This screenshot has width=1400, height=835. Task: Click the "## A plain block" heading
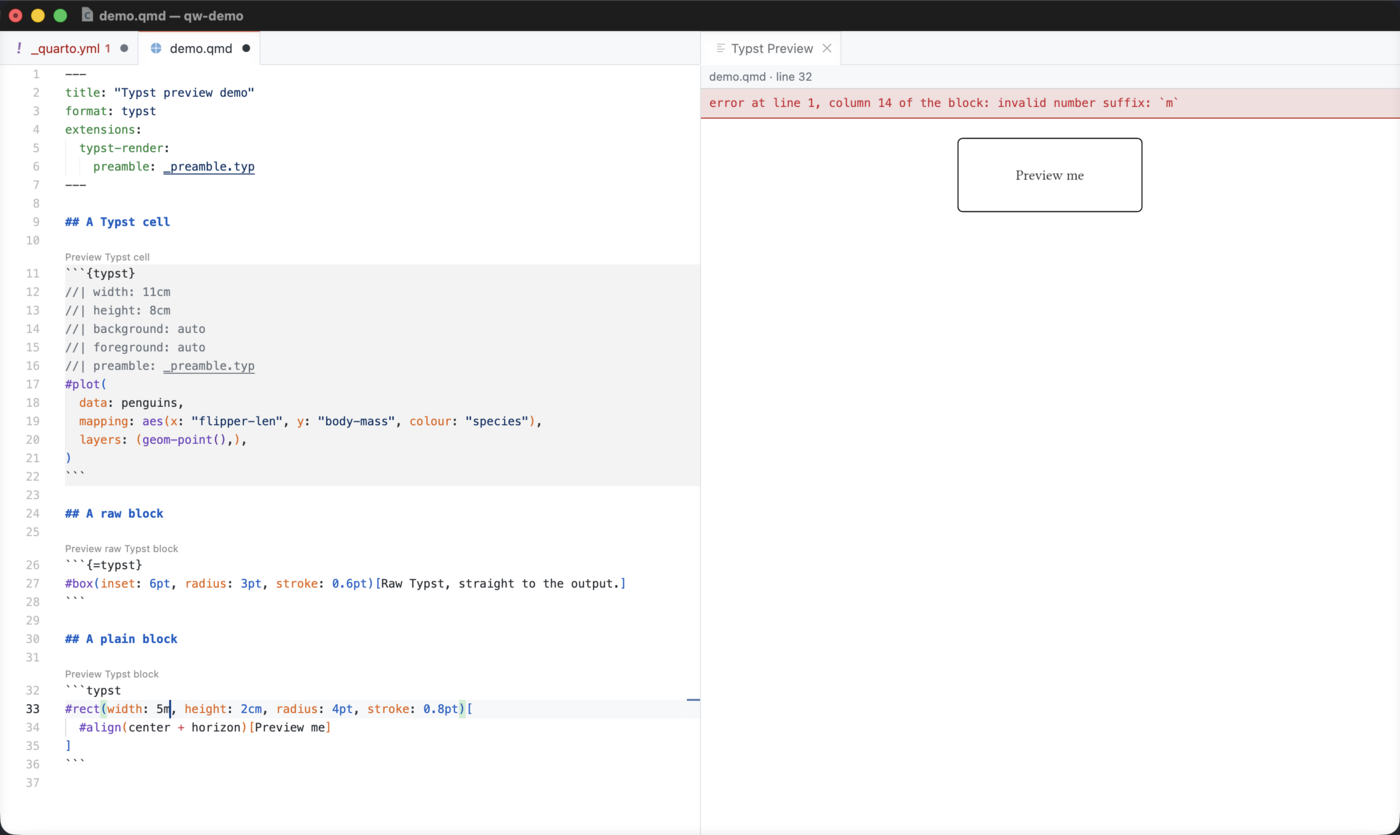121,639
